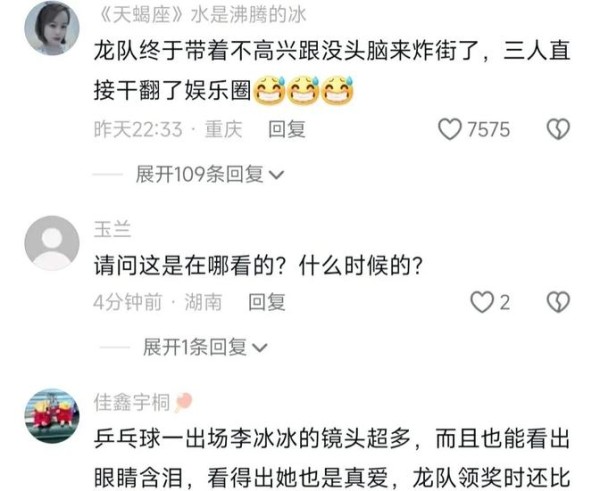
Task: Select comment 请问这是在哪看的
Action: click(258, 266)
